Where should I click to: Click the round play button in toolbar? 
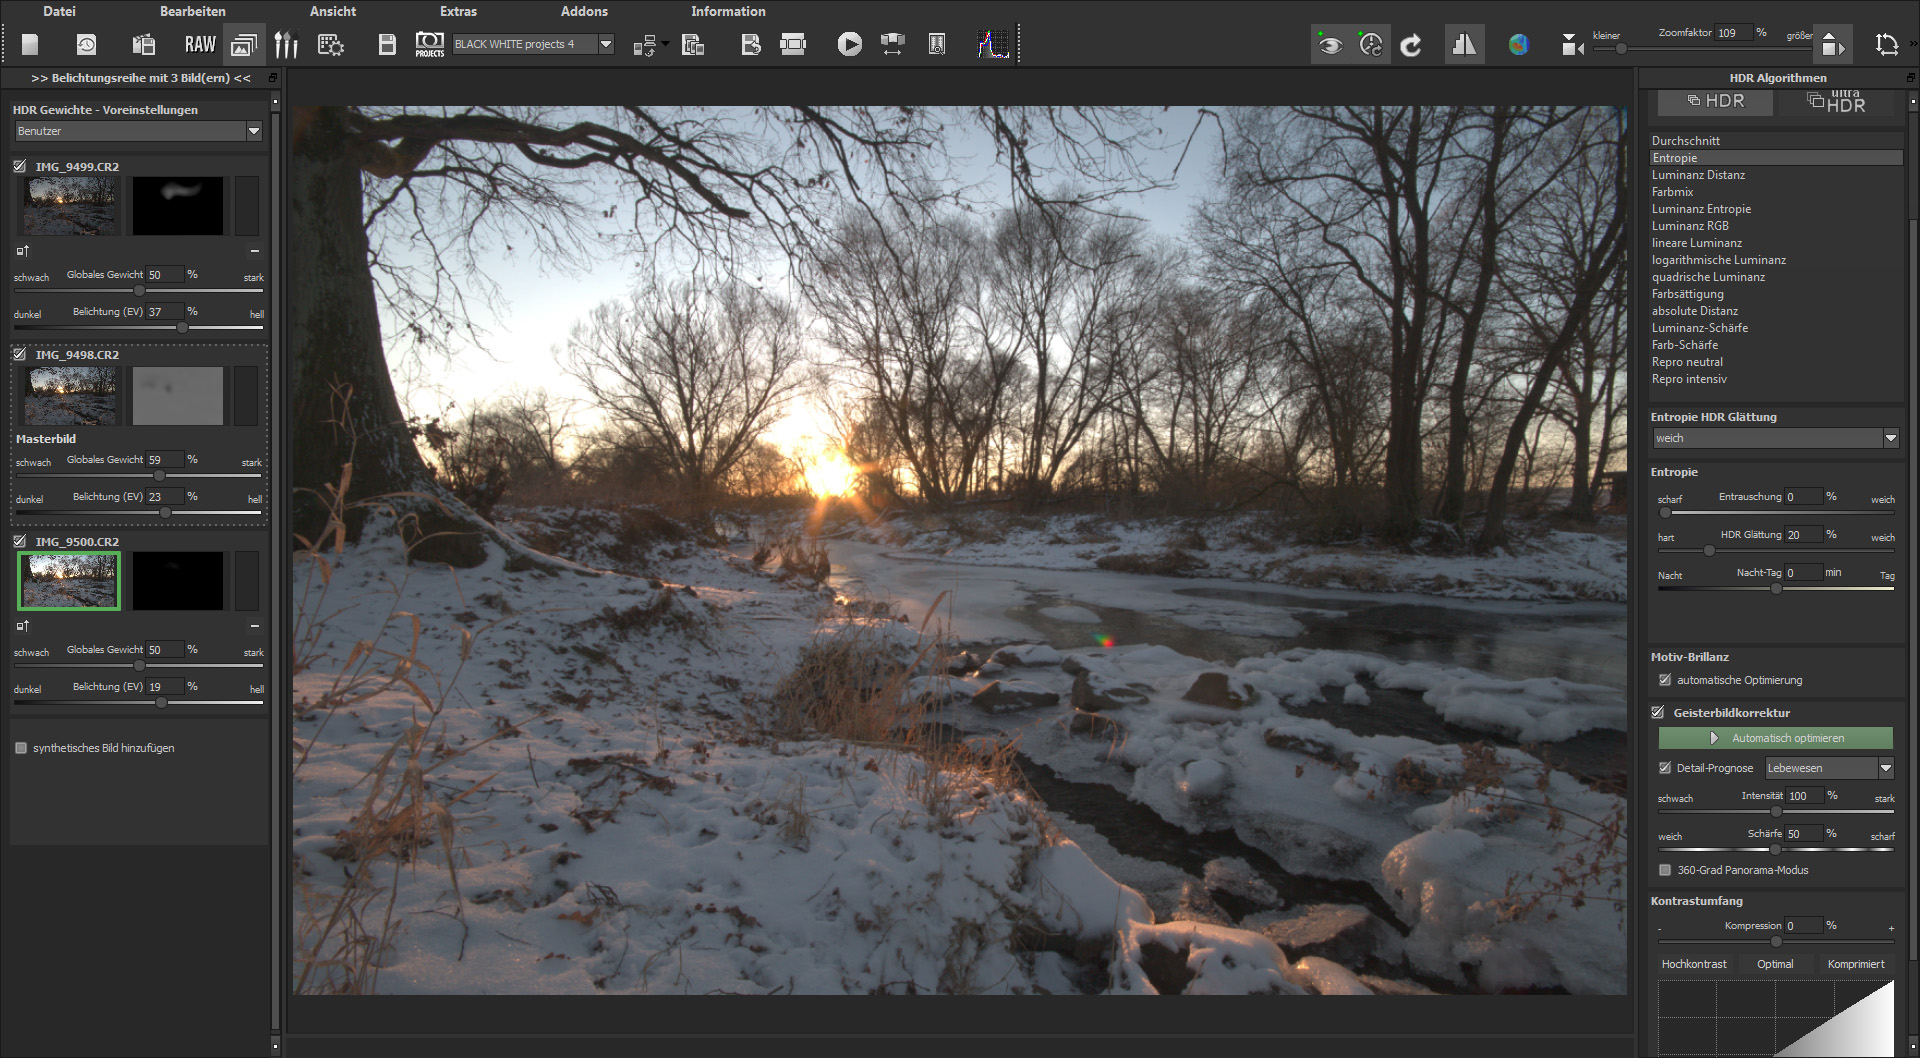pos(849,44)
